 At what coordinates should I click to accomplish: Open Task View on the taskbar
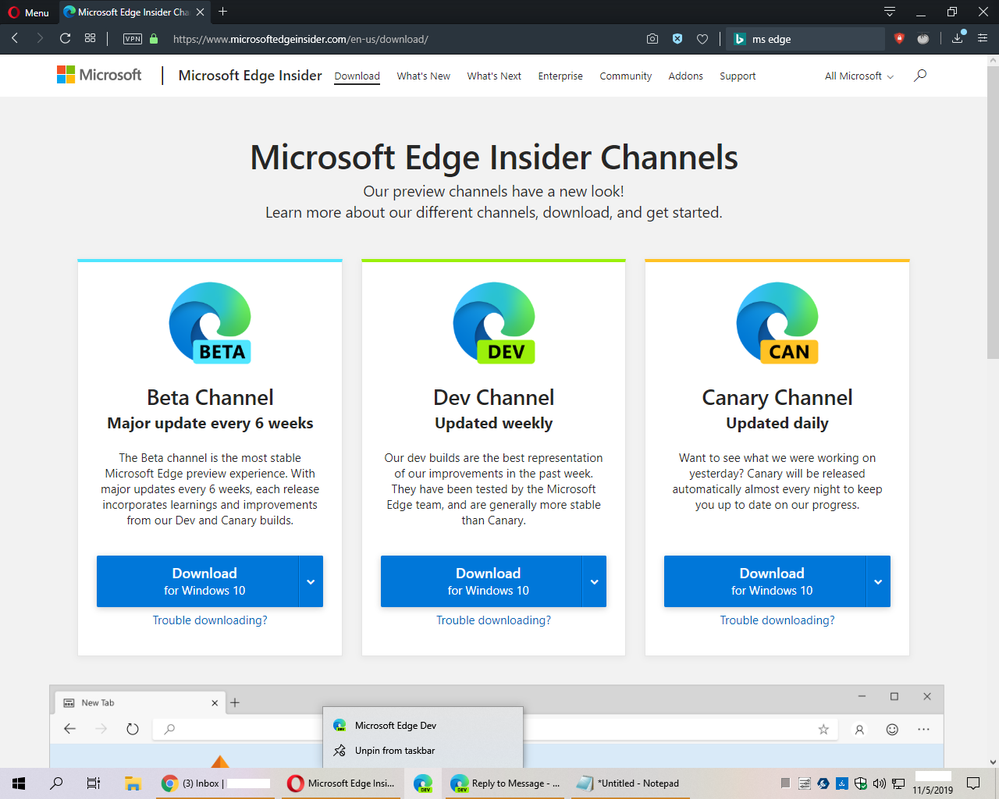pos(94,783)
